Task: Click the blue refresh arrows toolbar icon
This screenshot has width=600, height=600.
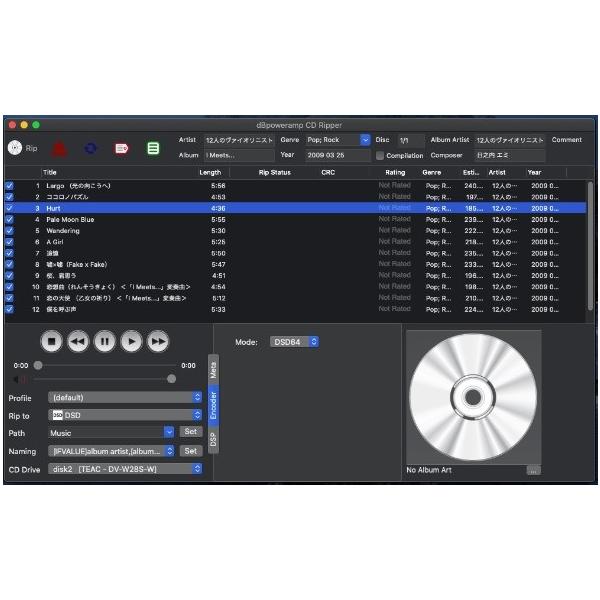Action: 91,148
